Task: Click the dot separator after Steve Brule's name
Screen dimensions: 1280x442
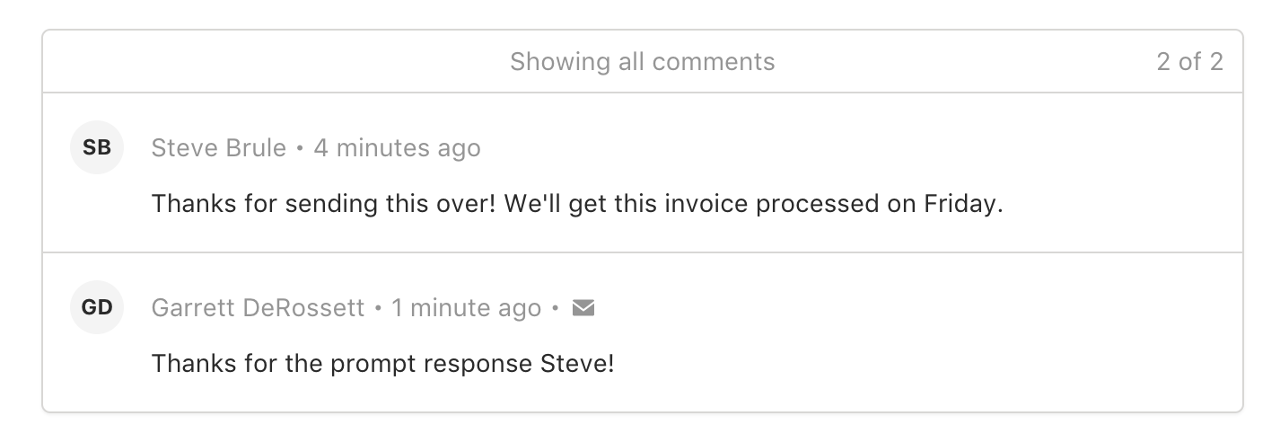Action: click(x=300, y=149)
